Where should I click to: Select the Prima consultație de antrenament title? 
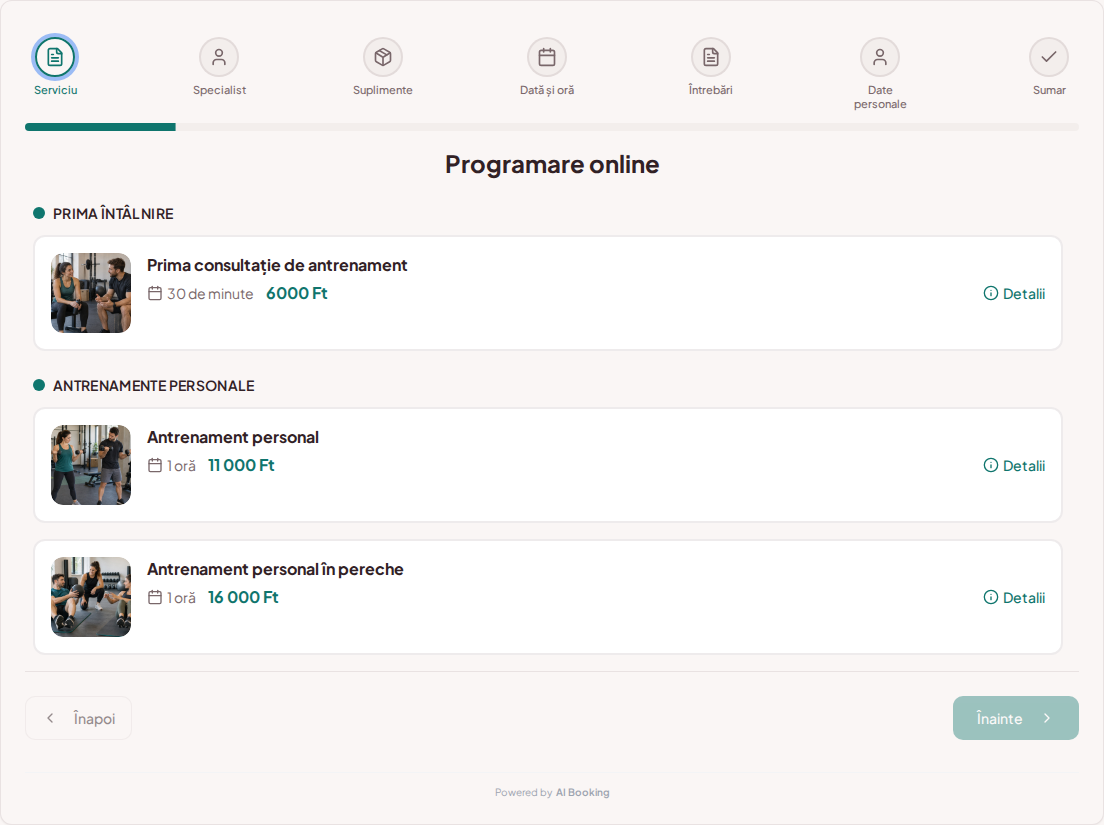pyautogui.click(x=277, y=265)
